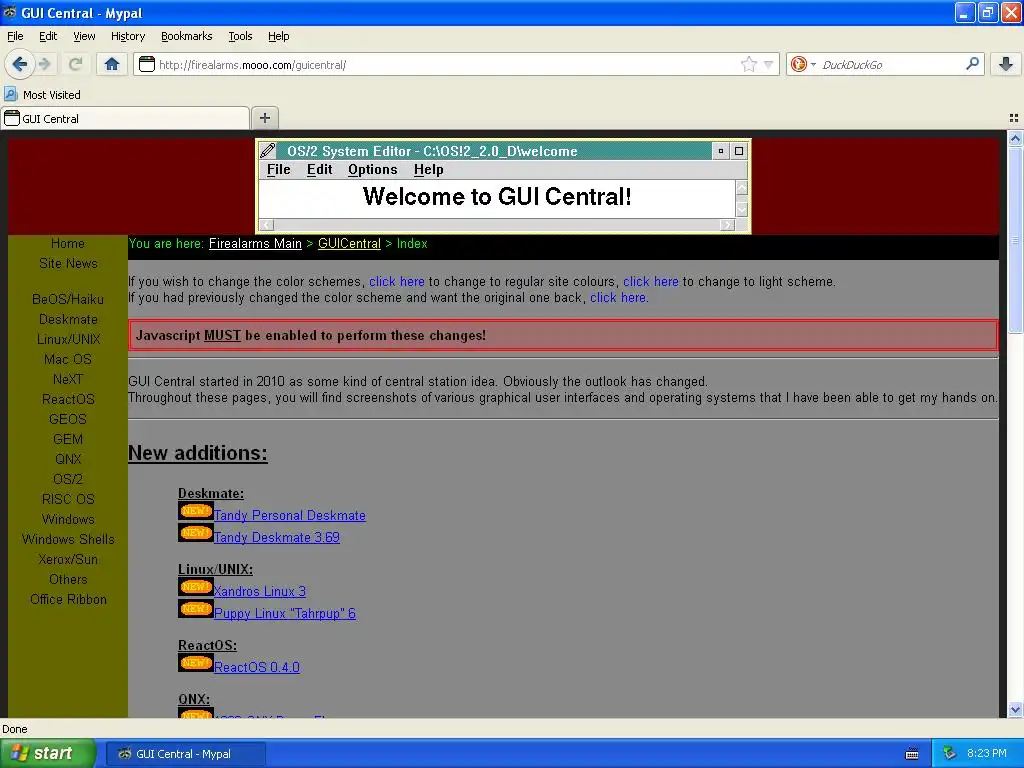Viewport: 1024px width, 768px height.
Task: Open the Tools menu
Action: pyautogui.click(x=240, y=36)
